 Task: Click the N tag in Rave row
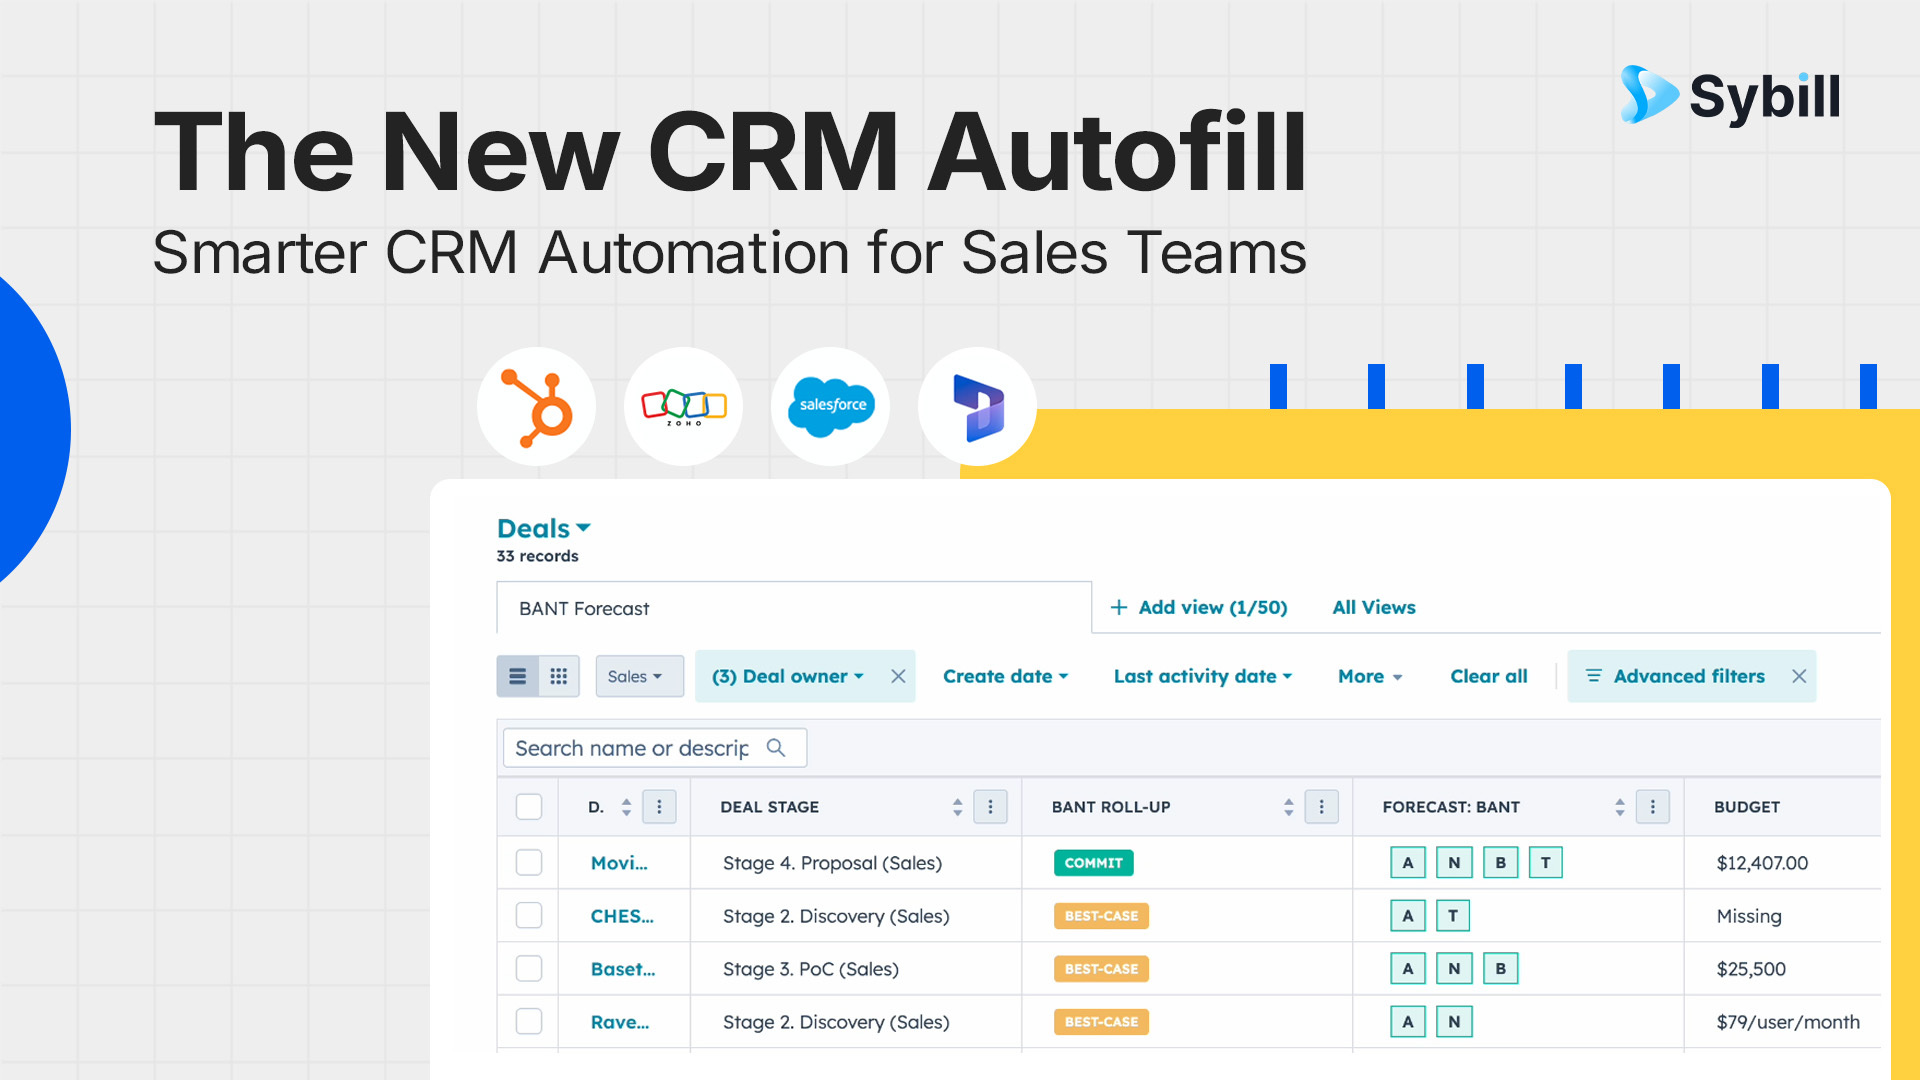[1454, 1021]
